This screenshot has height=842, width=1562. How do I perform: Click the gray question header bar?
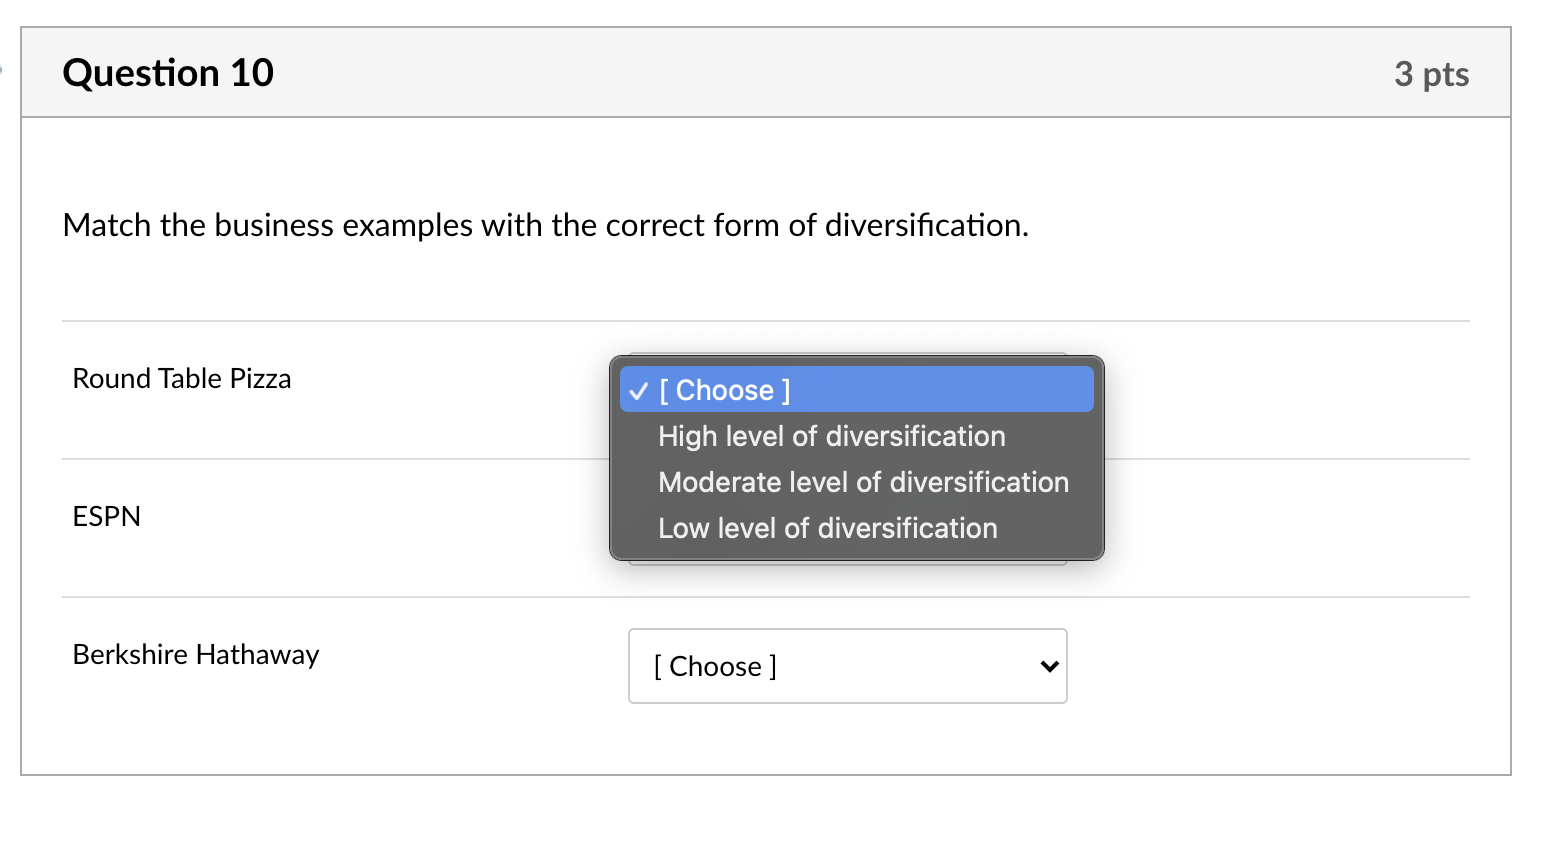[x=800, y=73]
